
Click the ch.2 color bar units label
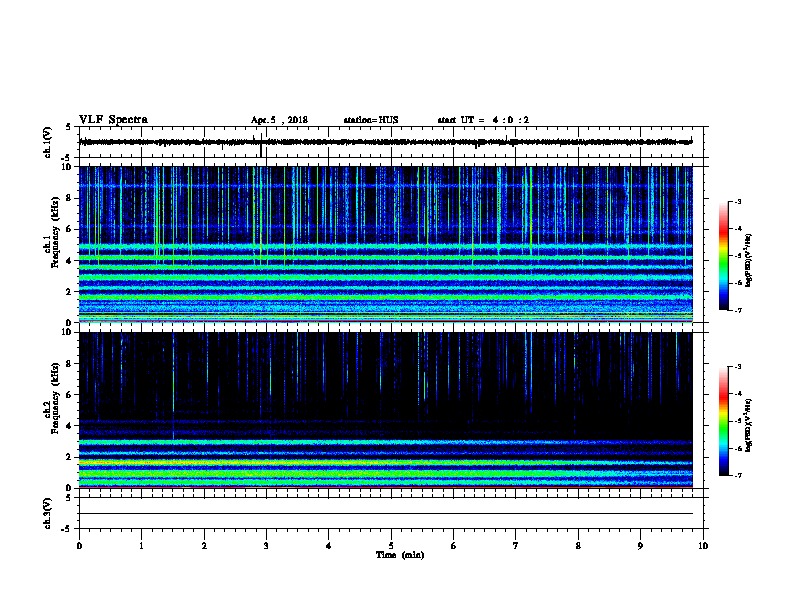pyautogui.click(x=748, y=425)
